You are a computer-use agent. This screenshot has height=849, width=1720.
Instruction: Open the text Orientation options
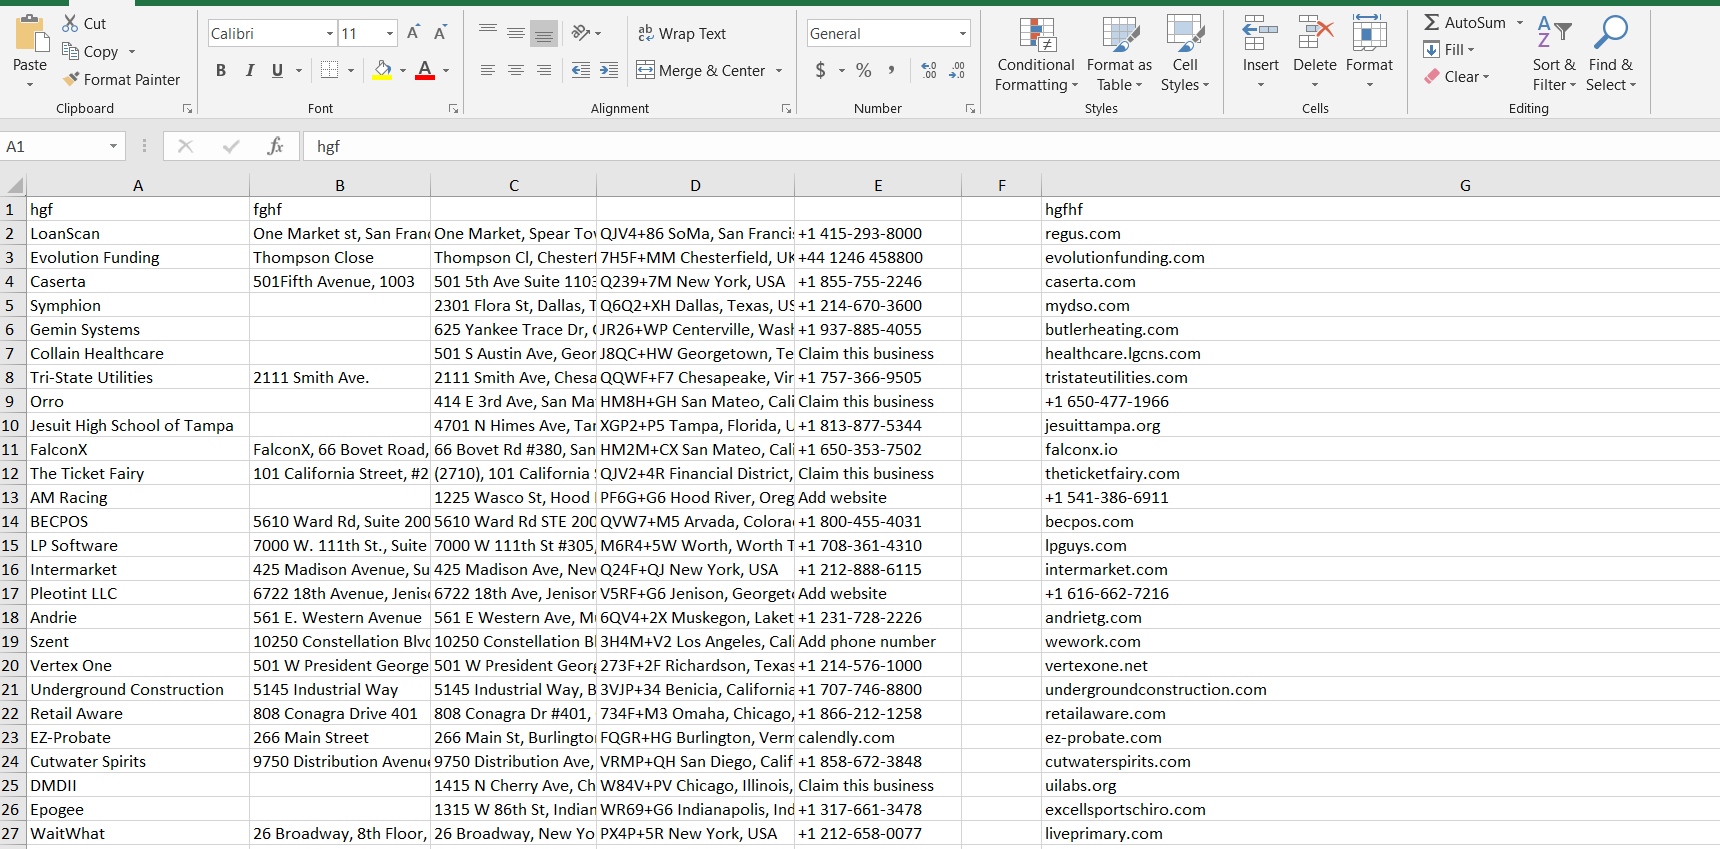[586, 33]
